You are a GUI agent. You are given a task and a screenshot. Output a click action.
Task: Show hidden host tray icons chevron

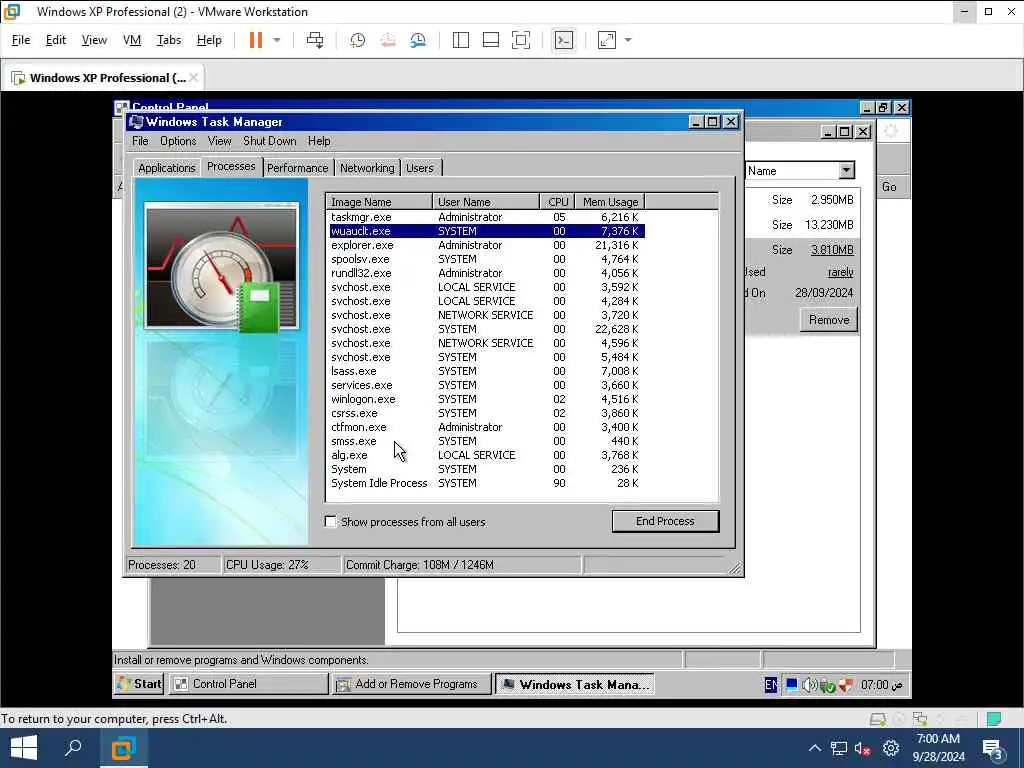(814, 748)
